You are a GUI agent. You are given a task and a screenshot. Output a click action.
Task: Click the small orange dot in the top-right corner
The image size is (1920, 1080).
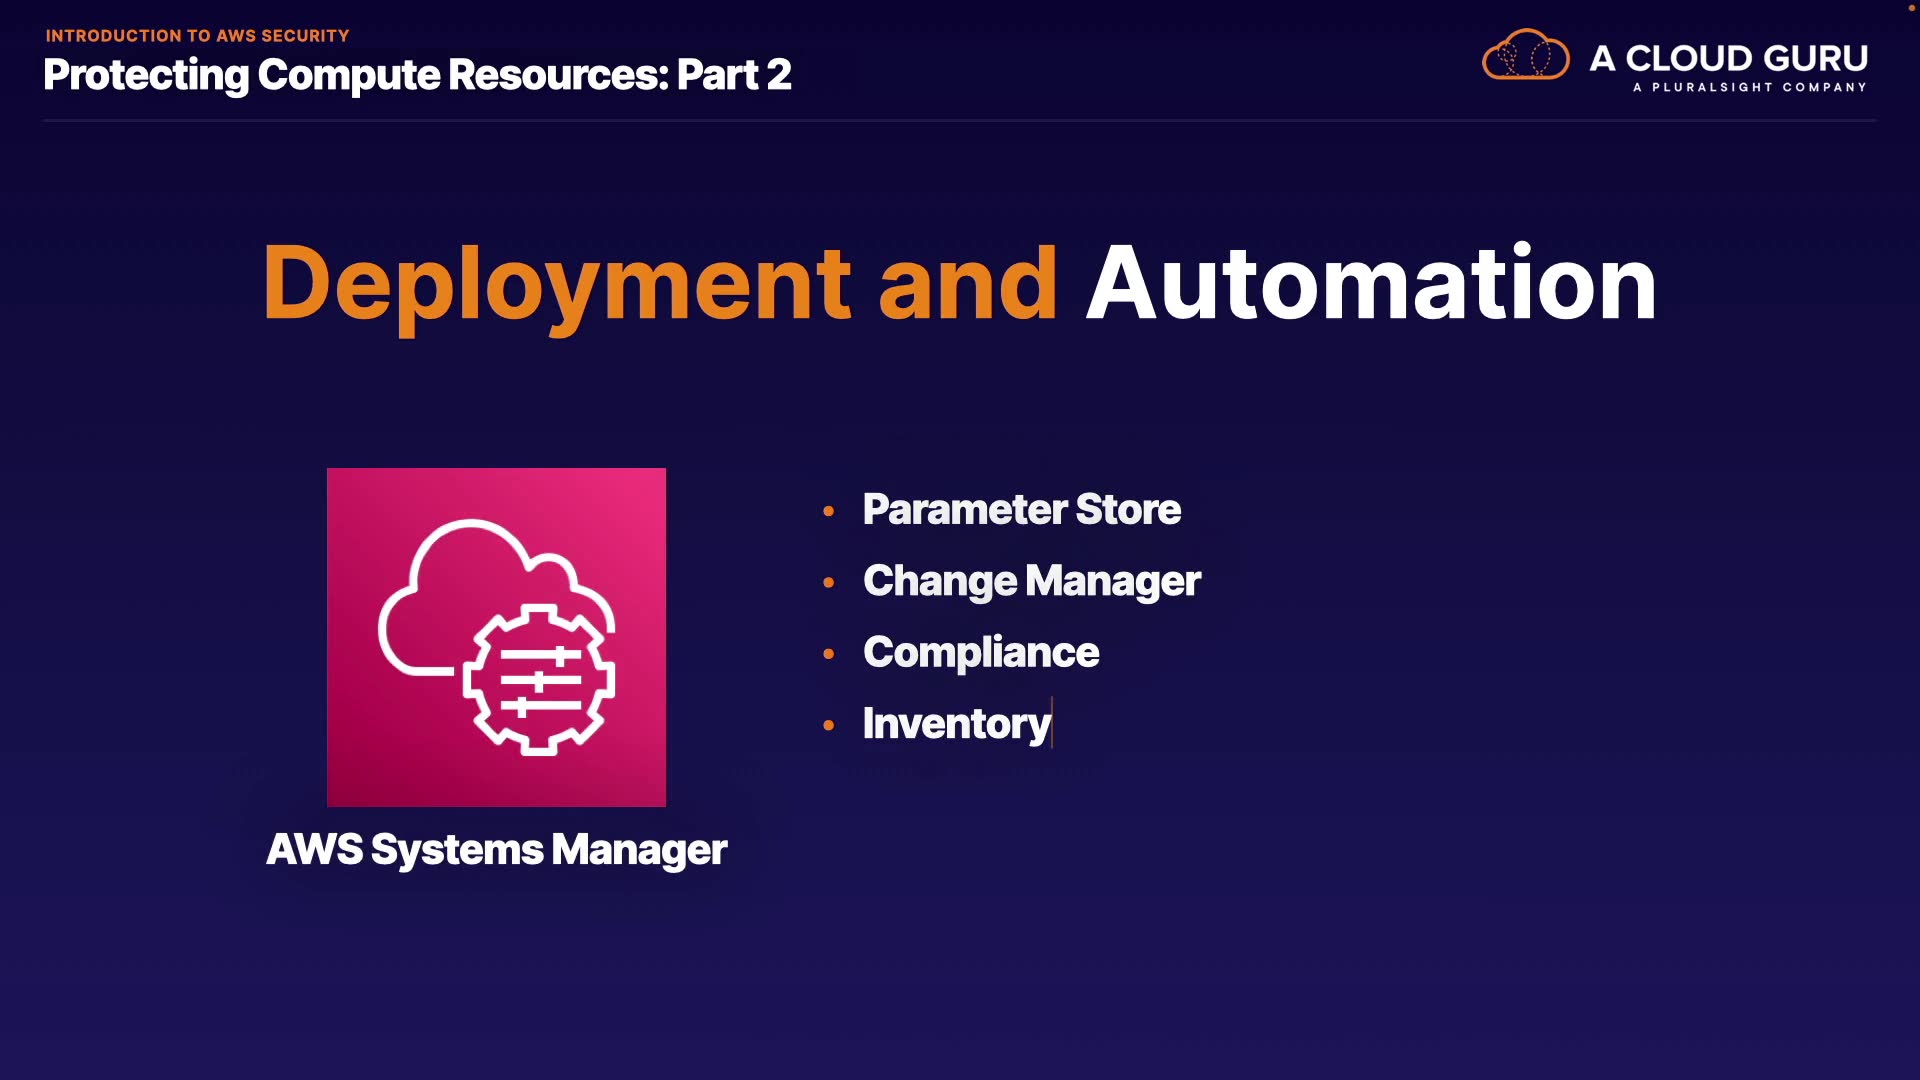[x=1911, y=8]
